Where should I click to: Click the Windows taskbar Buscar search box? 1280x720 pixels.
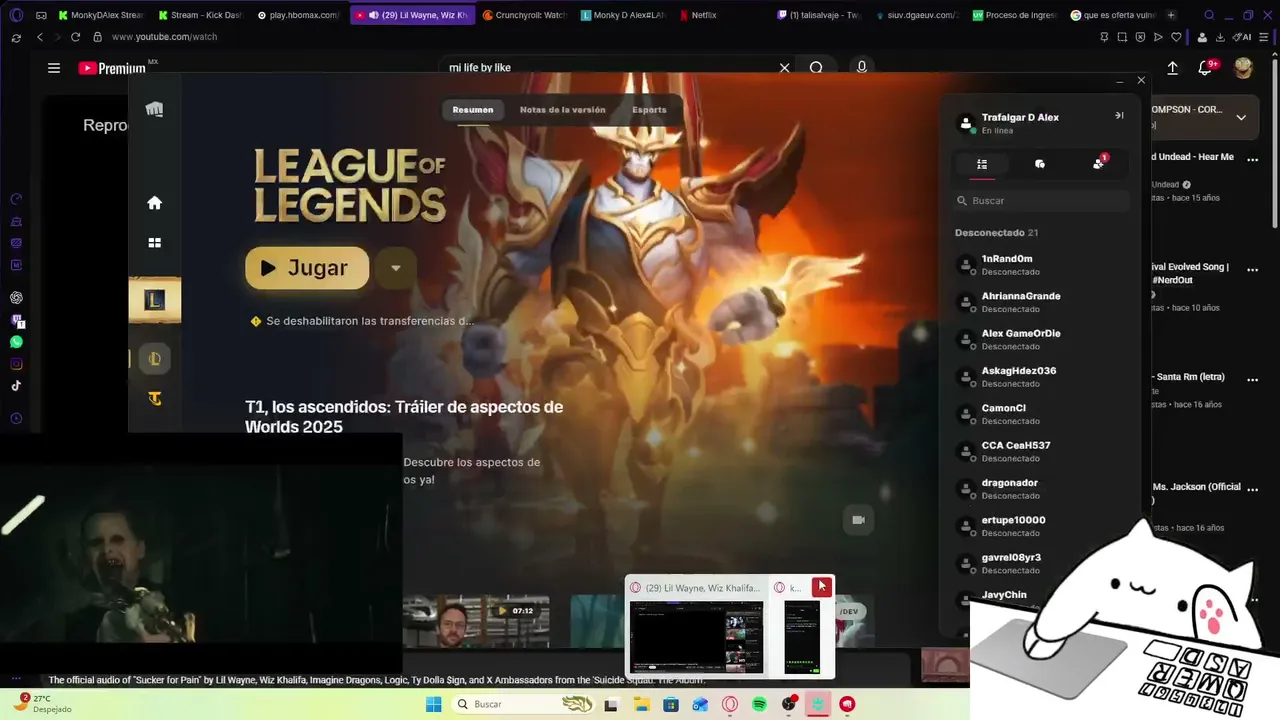pyautogui.click(x=524, y=704)
